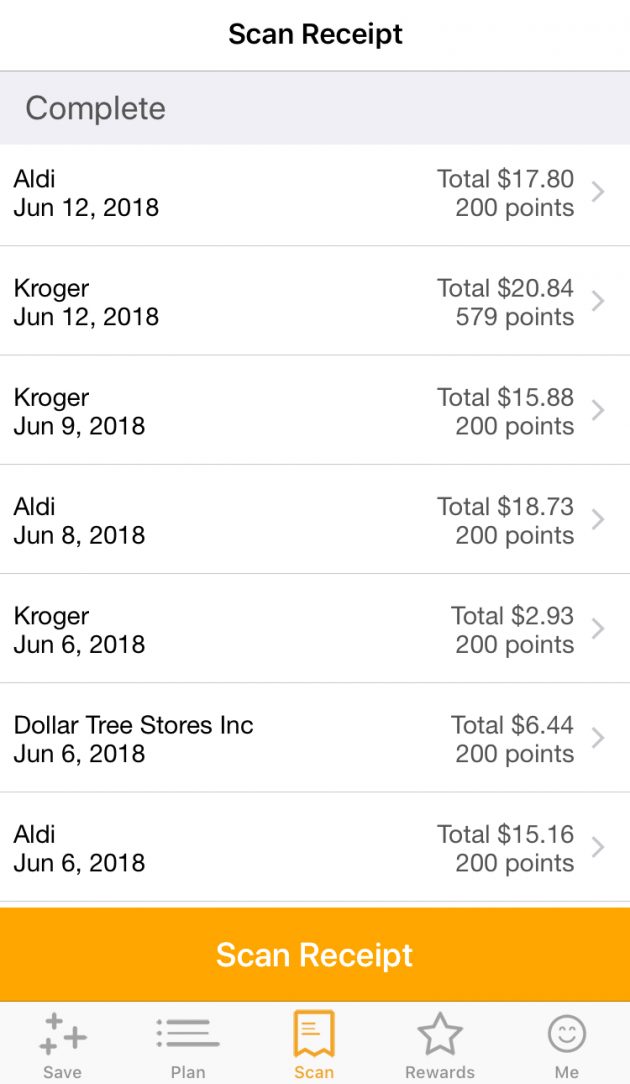Select the Save plus icon
This screenshot has width=630, height=1084.
tap(62, 1031)
